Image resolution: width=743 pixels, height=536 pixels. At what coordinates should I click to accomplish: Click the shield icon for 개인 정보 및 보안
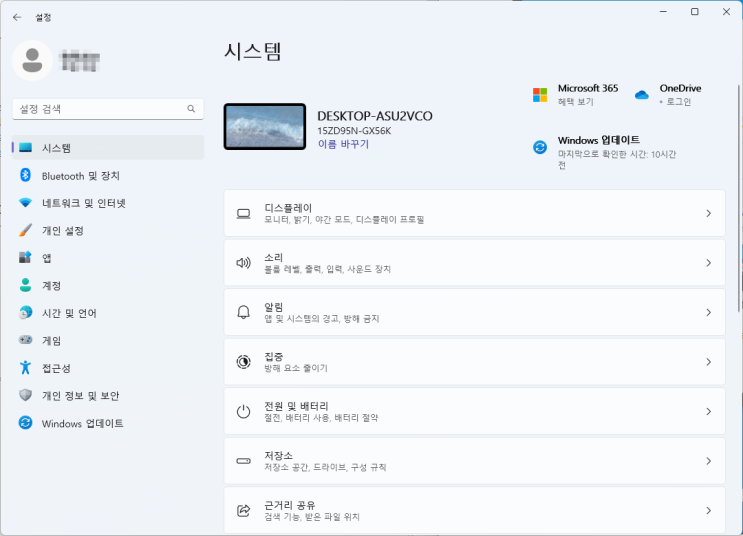[x=26, y=395]
